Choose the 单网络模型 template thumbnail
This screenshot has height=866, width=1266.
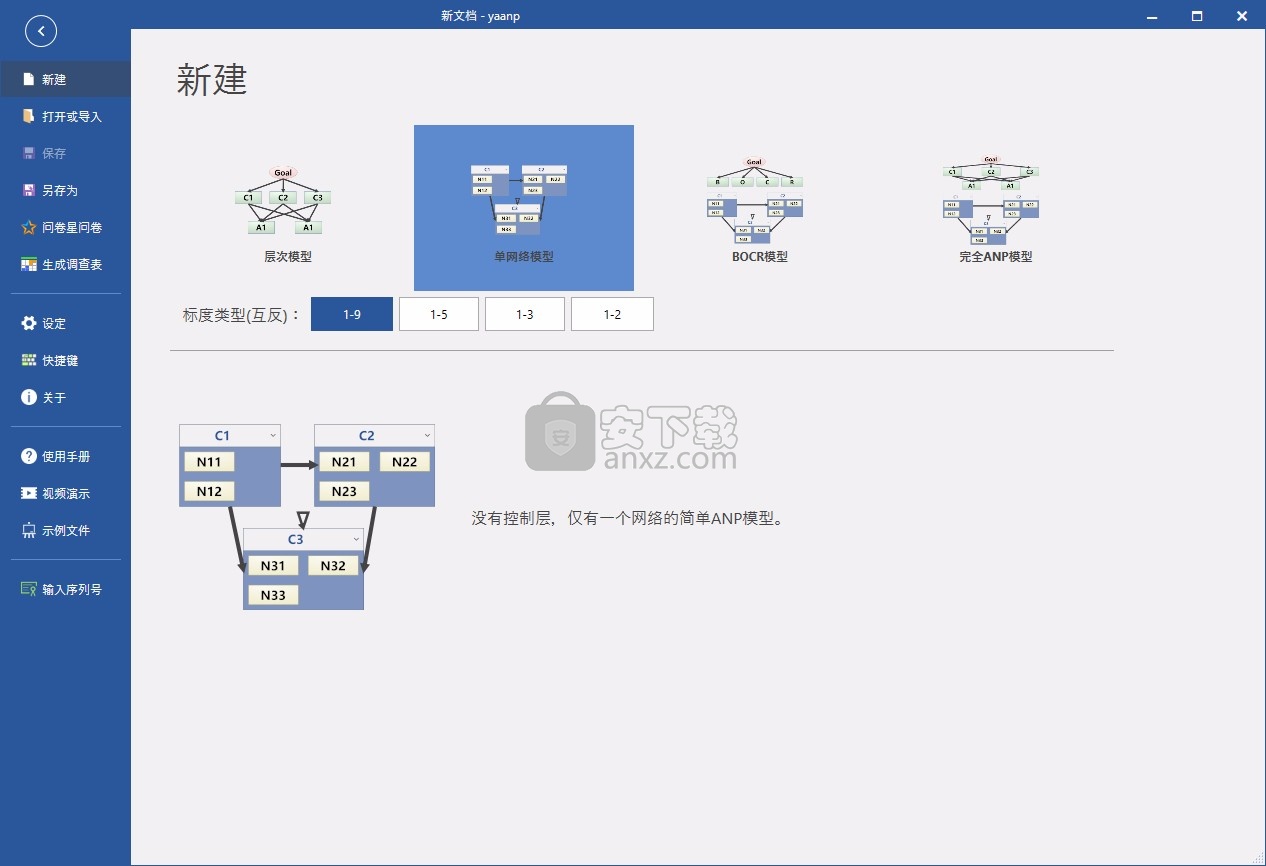(524, 208)
